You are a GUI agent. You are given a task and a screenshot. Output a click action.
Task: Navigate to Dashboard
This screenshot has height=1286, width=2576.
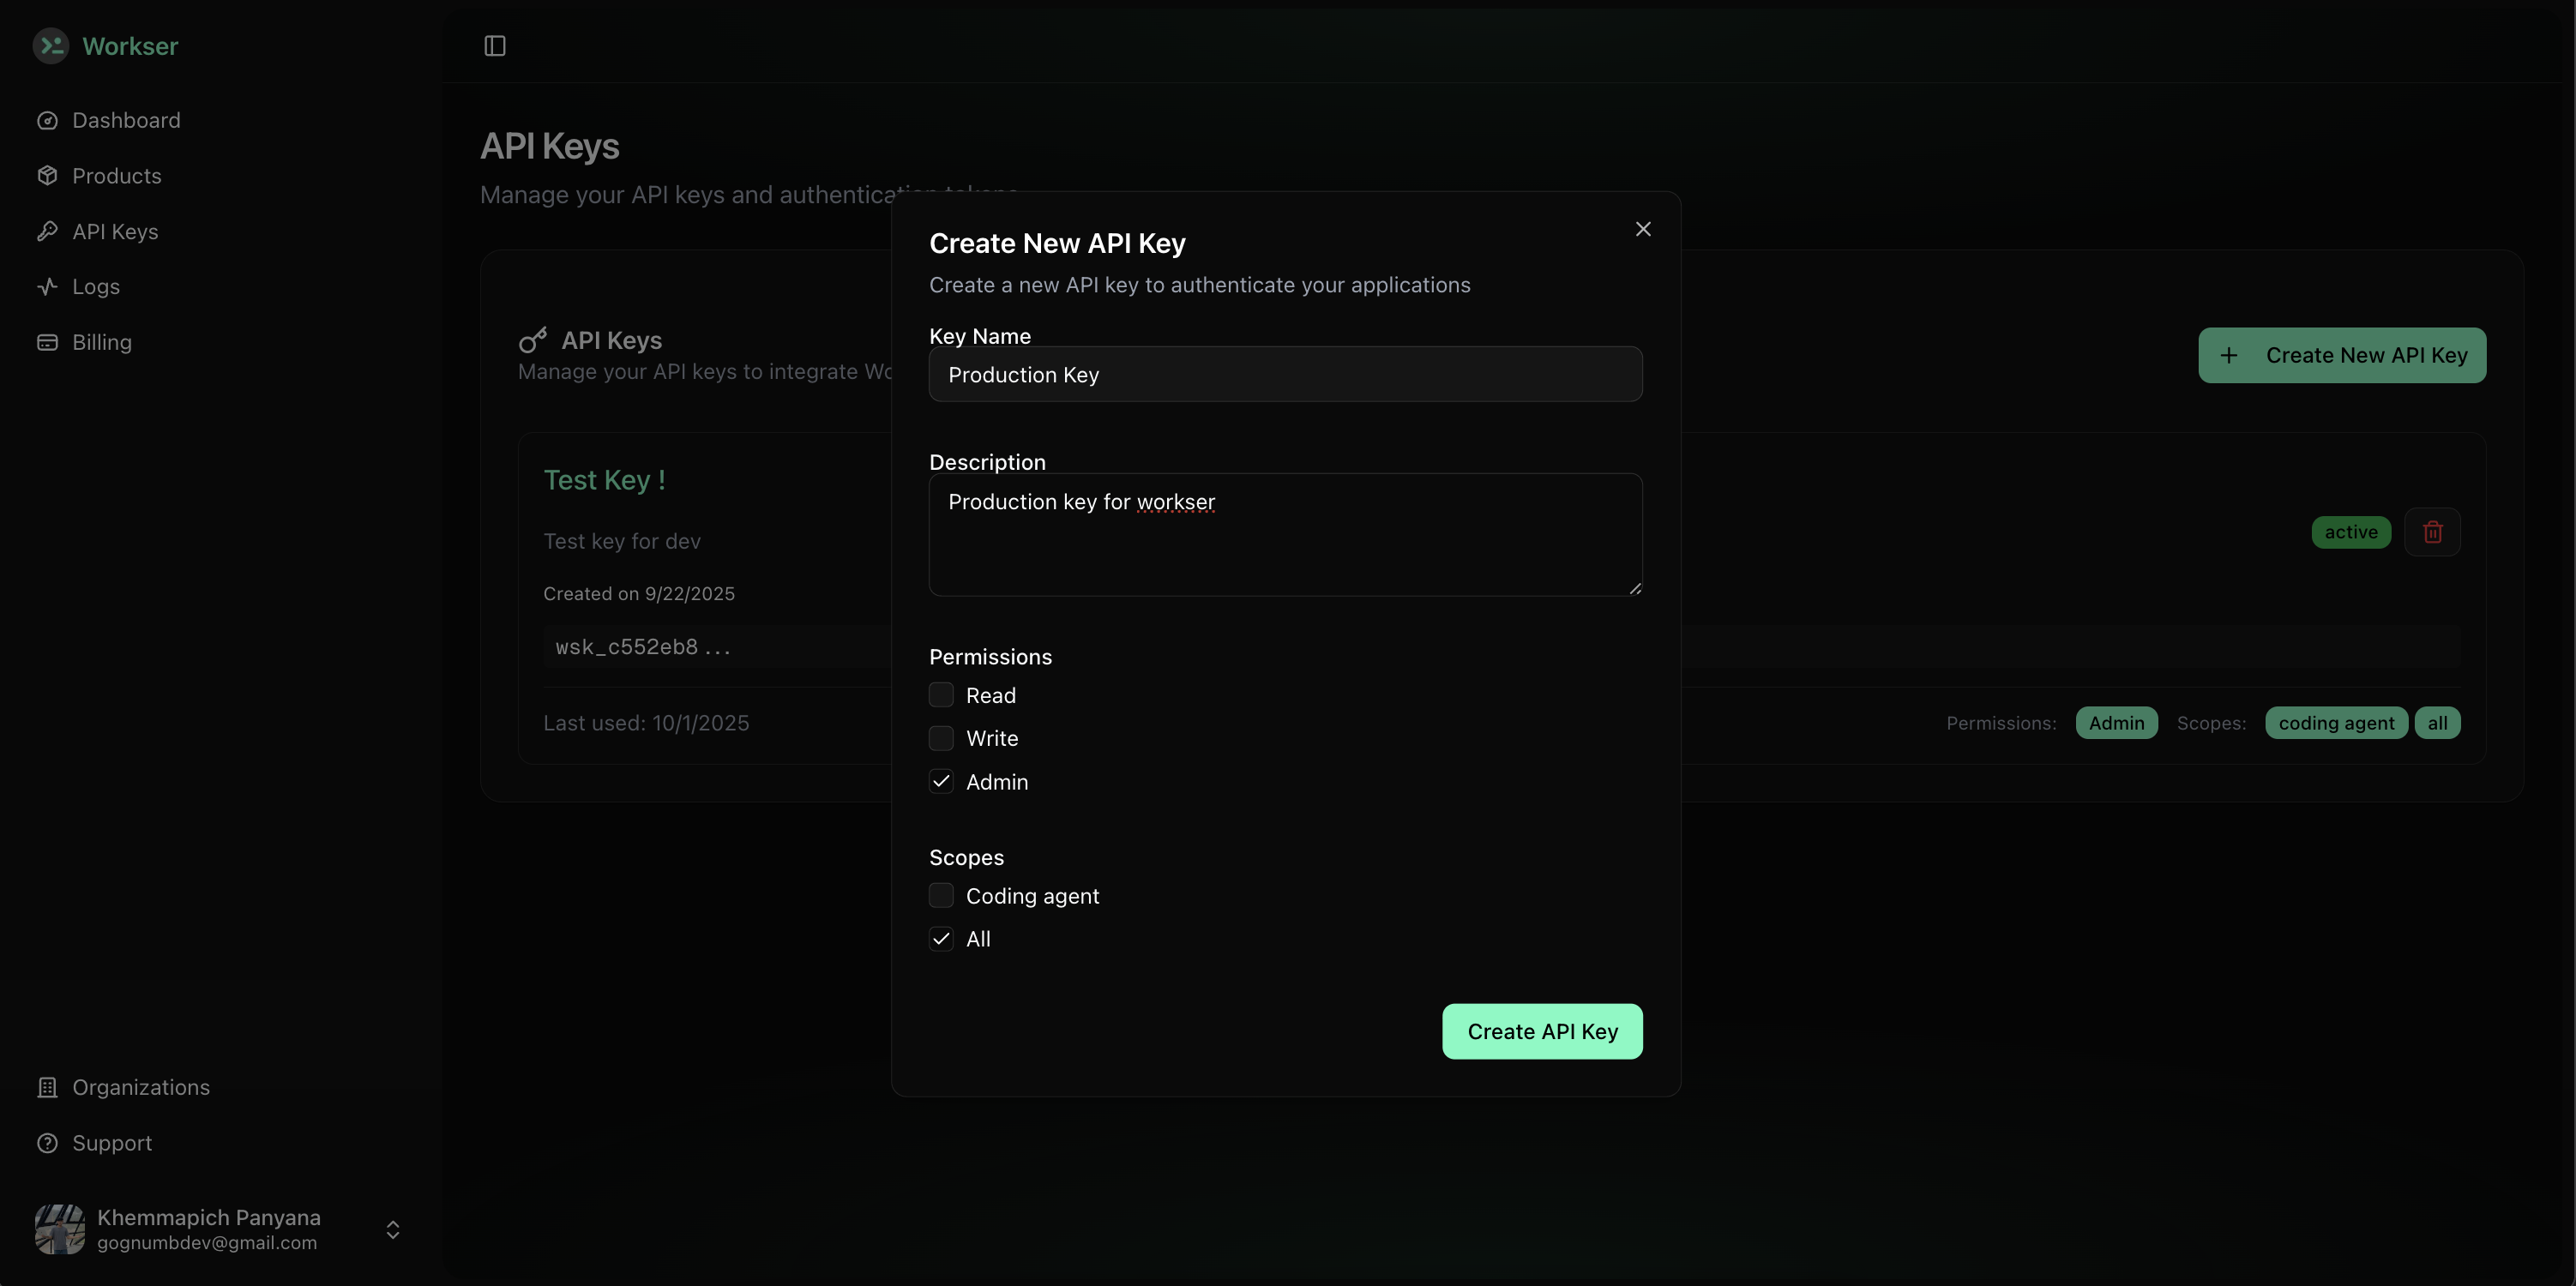(125, 120)
